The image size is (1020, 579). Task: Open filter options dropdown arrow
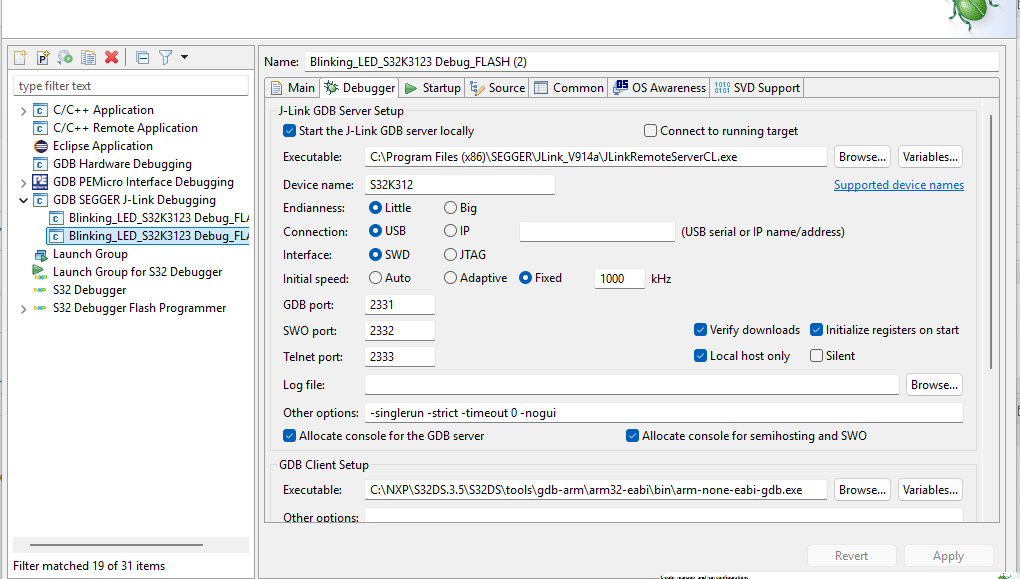[x=185, y=57]
